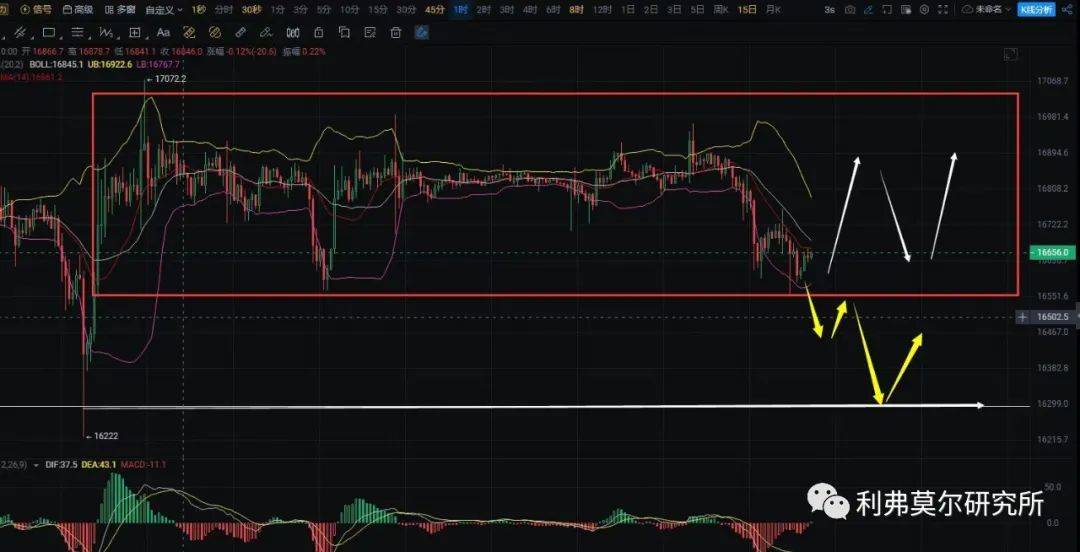Click the trash can delete-drawings icon
This screenshot has width=1080, height=552.
coord(395,32)
